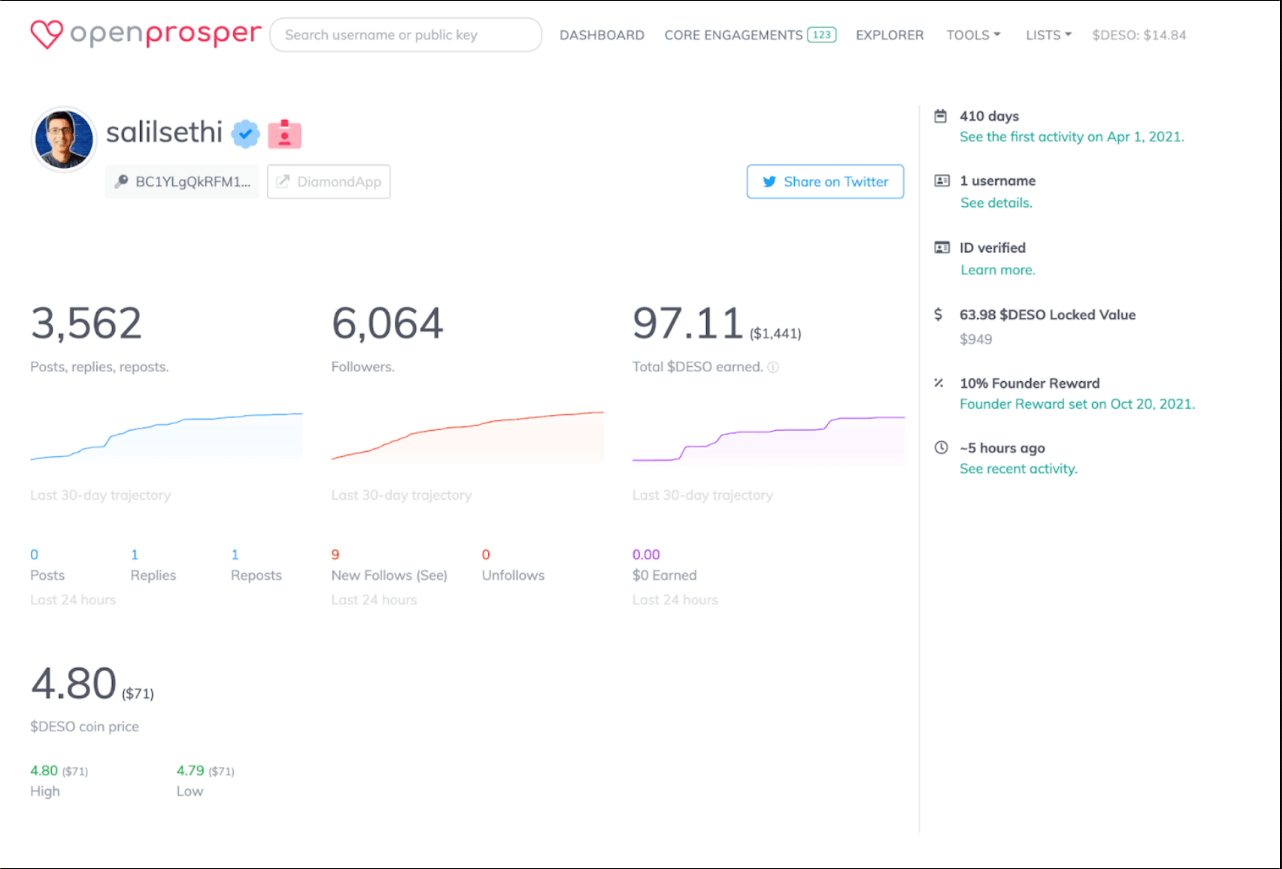Open Core Engagements in the navigation
This screenshot has width=1282, height=869.
(x=749, y=35)
